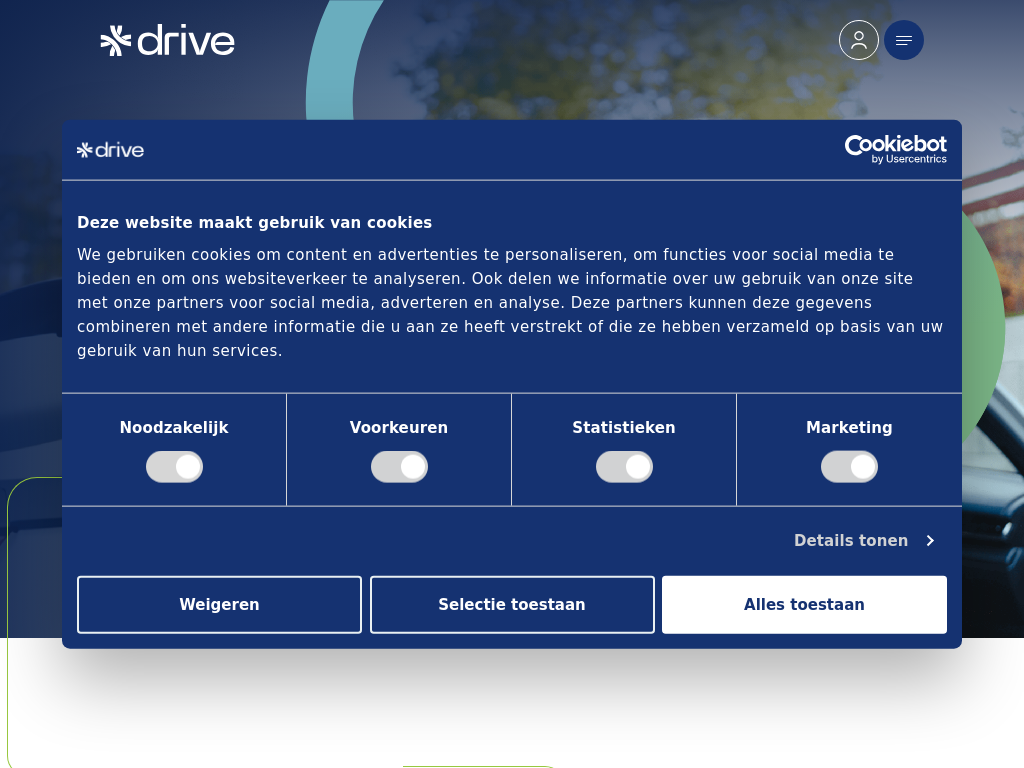Toggle the Noodzakelijk cookies switch

pyautogui.click(x=174, y=467)
